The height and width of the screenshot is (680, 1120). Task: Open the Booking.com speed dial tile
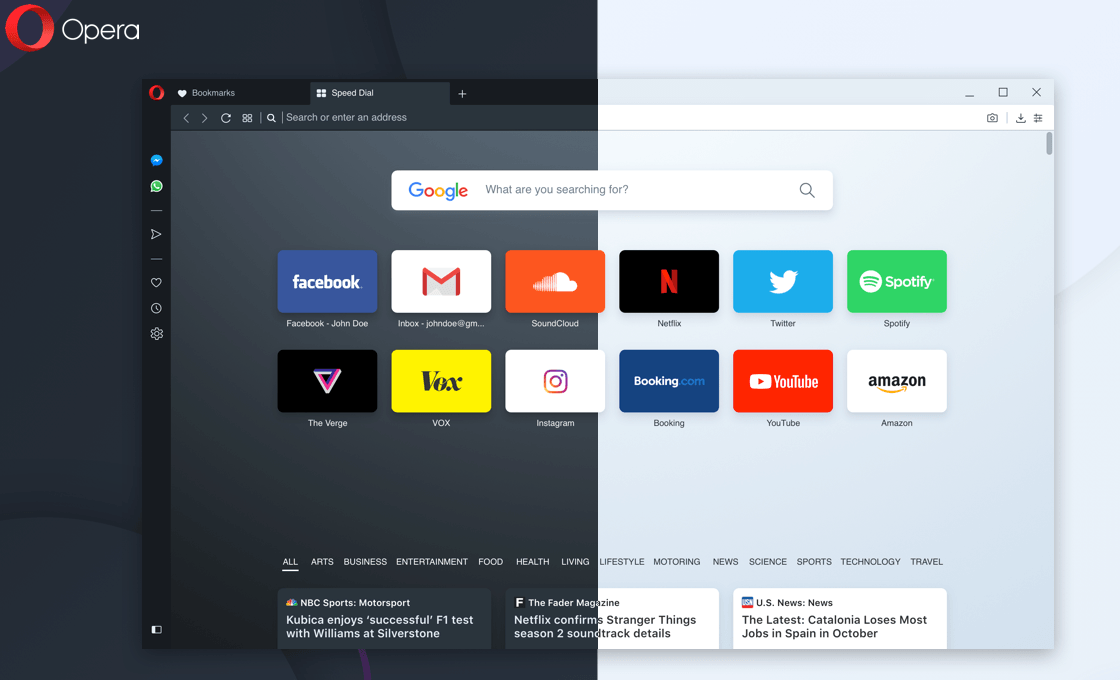pyautogui.click(x=669, y=381)
